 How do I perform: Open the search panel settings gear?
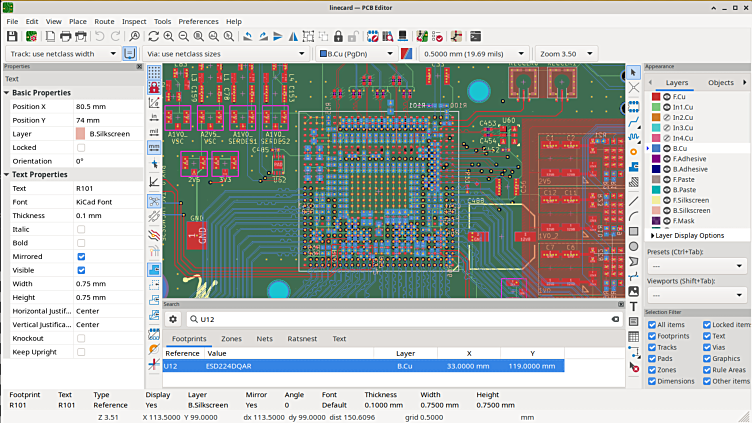click(173, 319)
